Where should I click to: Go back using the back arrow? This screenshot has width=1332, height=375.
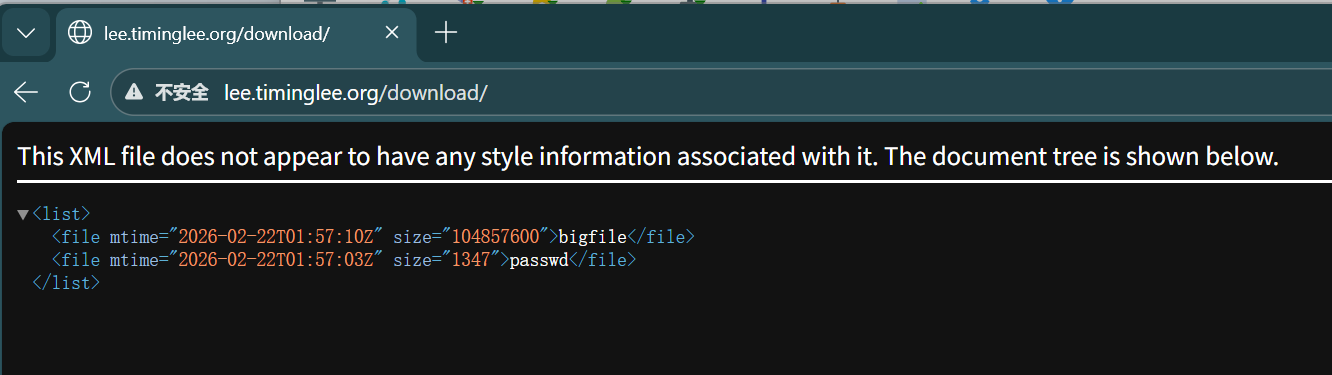click(26, 93)
